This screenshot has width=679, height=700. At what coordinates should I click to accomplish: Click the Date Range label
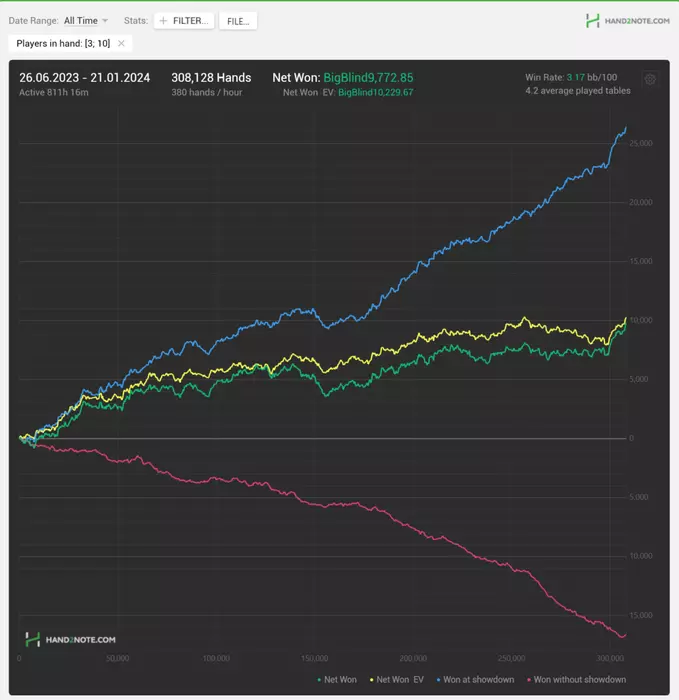(x=33, y=21)
